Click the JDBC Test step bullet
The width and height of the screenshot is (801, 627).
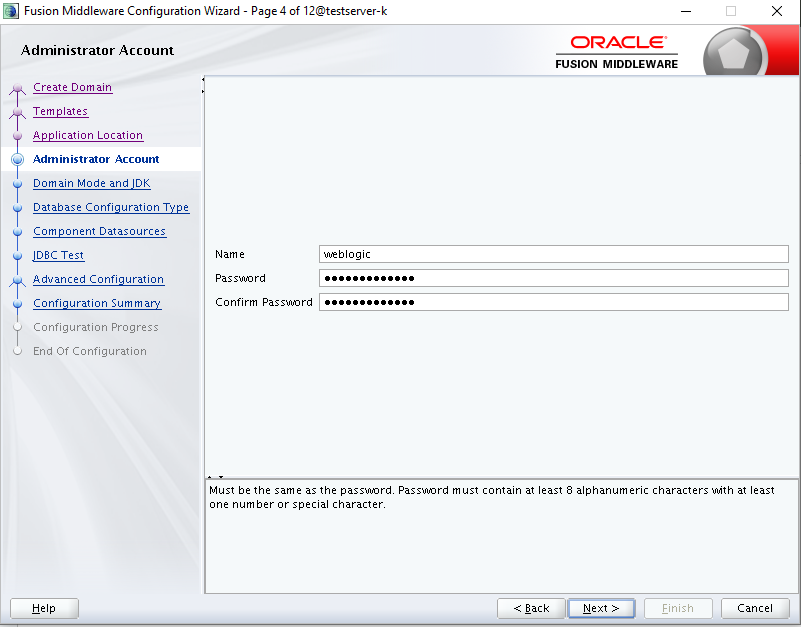[17, 256]
